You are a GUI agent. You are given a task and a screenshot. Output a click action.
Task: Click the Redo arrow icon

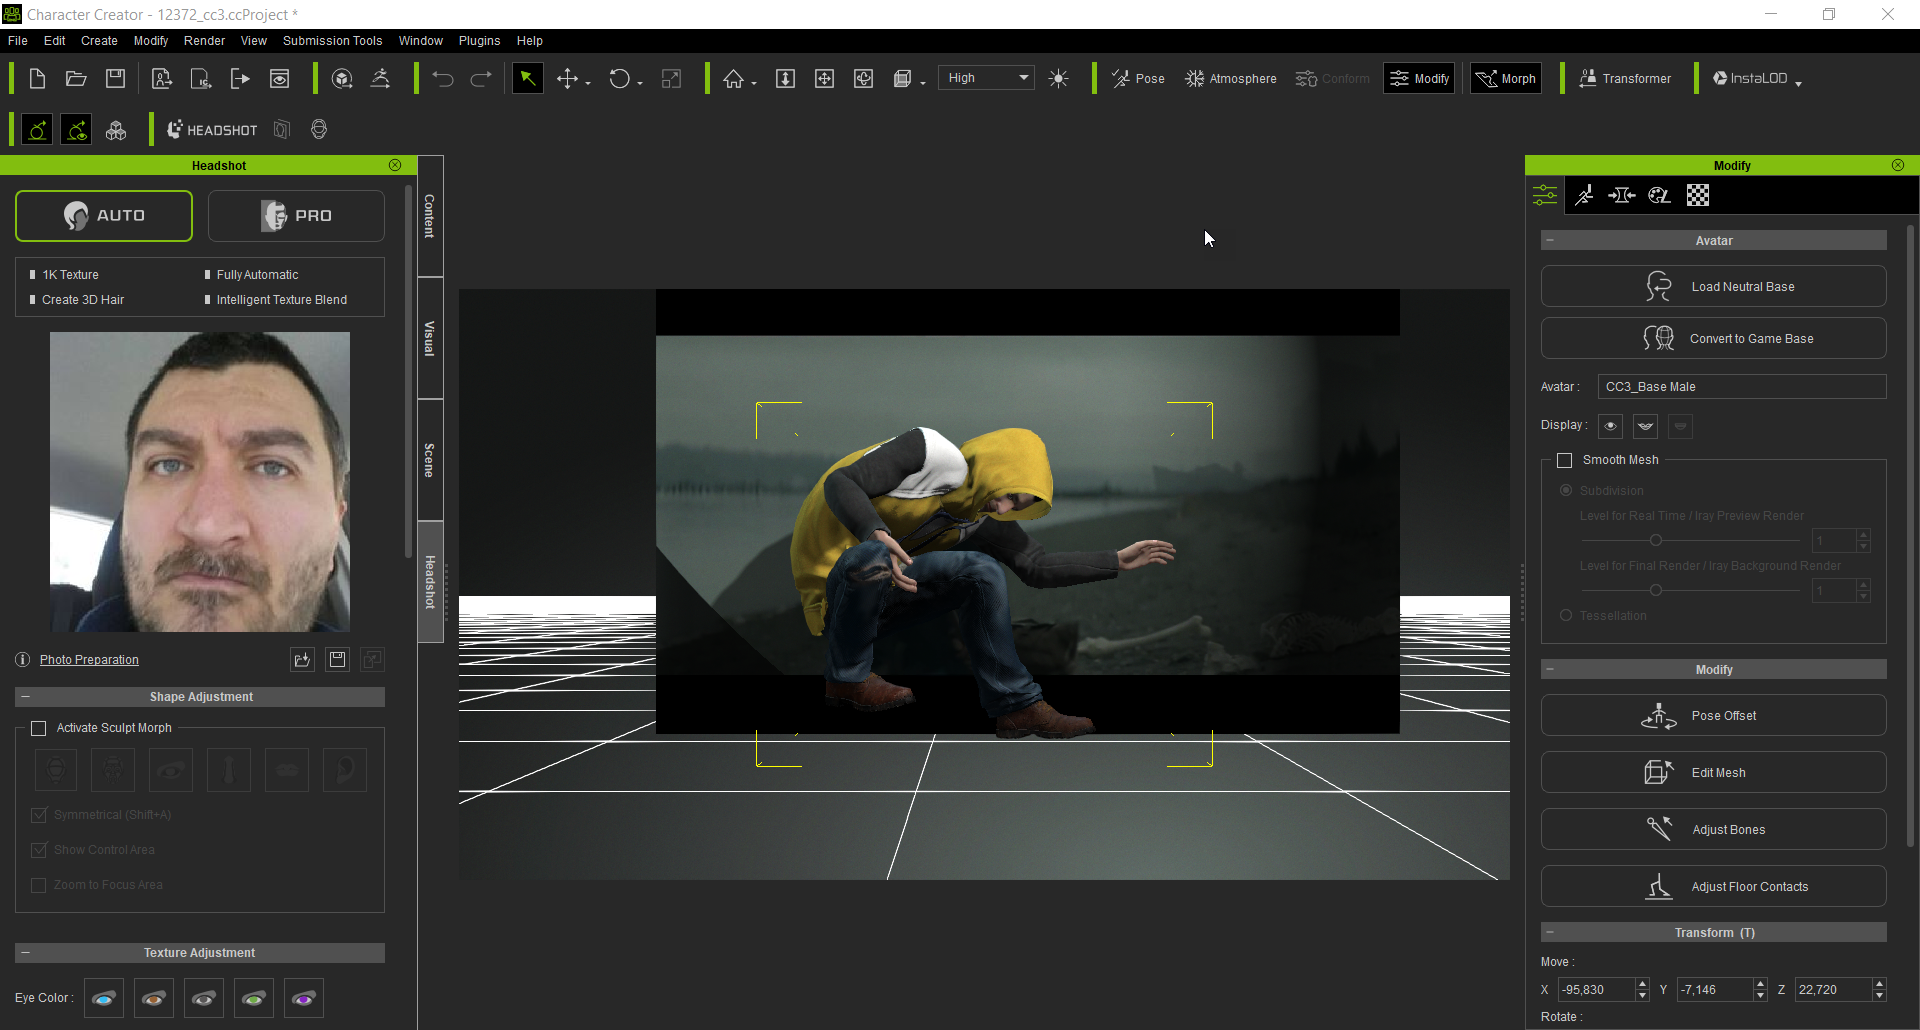tap(481, 79)
